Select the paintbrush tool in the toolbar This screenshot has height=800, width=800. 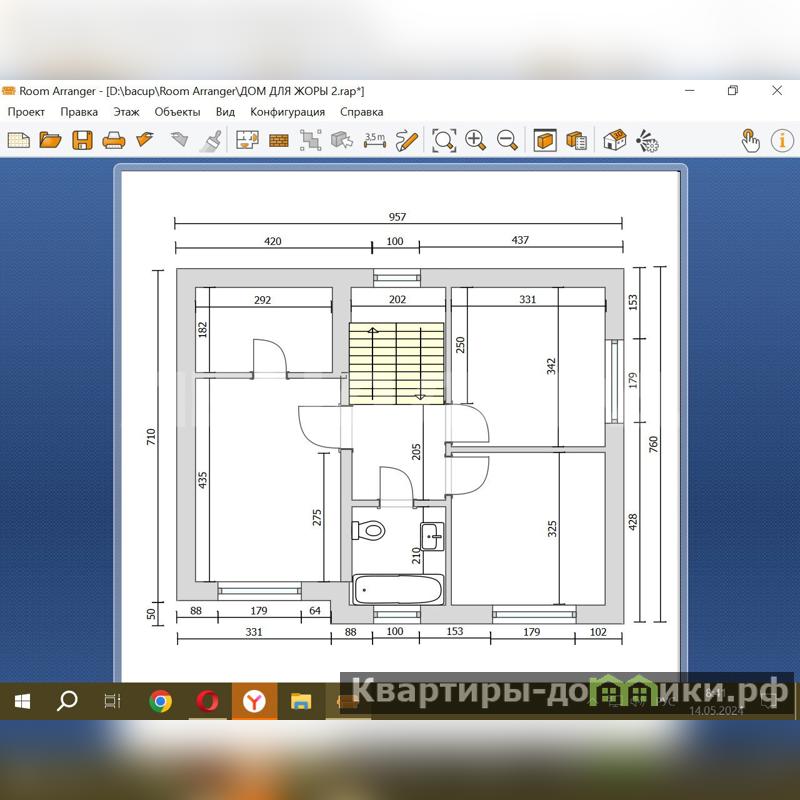click(x=211, y=140)
